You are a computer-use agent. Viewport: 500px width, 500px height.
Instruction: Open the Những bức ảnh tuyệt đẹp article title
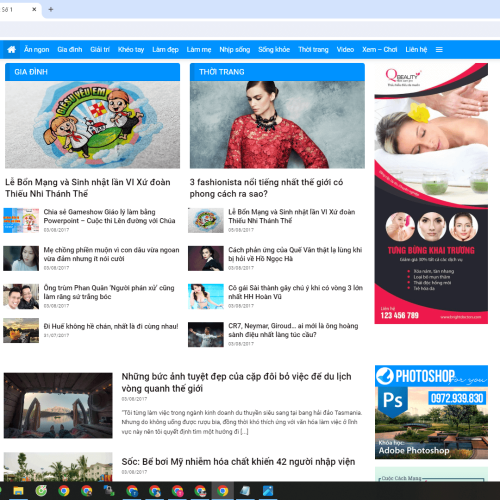236,383
